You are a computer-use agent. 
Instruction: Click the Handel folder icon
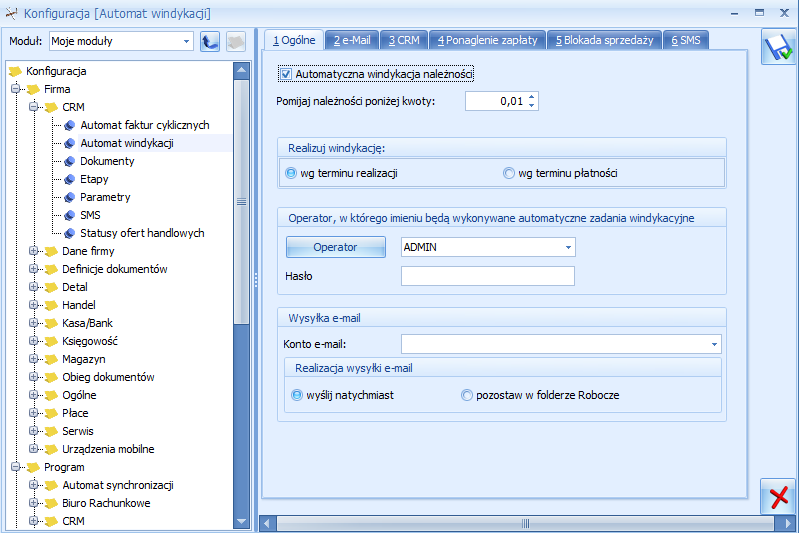[51, 305]
